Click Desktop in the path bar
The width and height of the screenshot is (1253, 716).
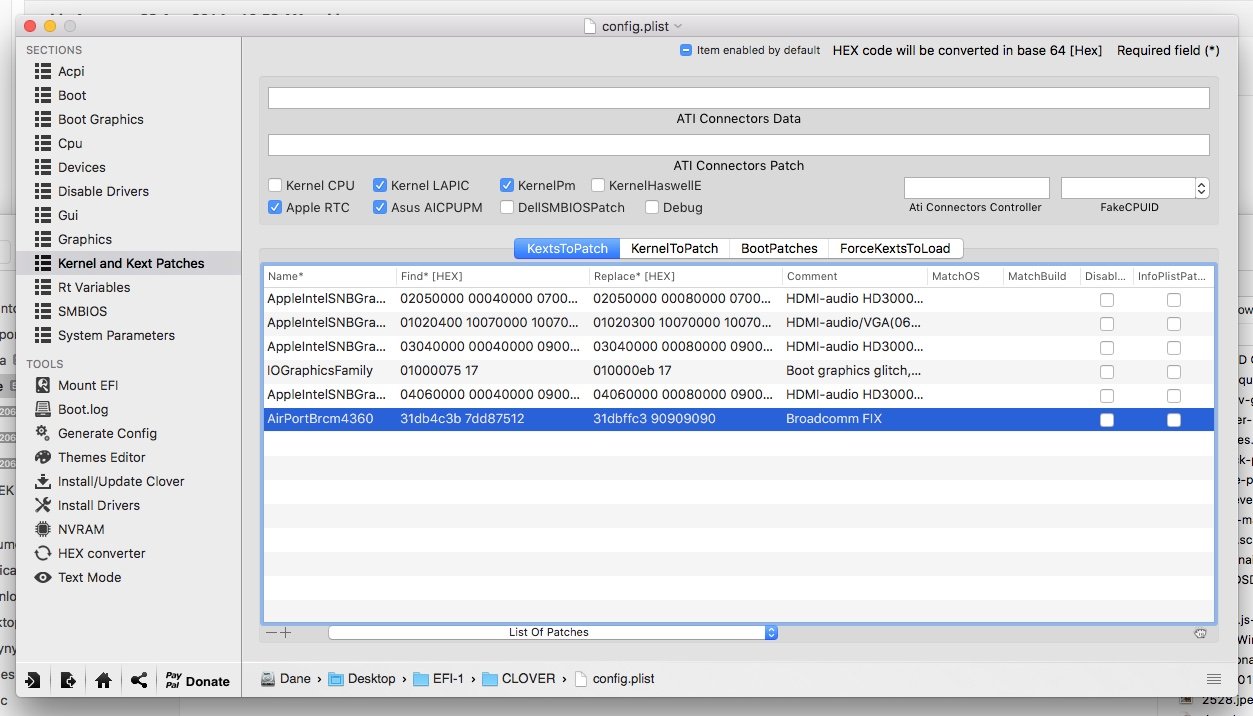click(x=361, y=678)
